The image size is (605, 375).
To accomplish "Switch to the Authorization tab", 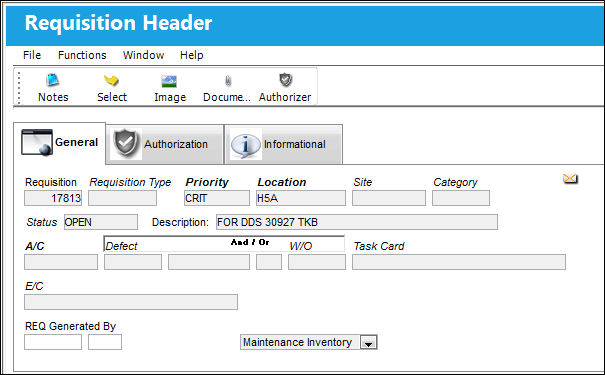I will (165, 144).
